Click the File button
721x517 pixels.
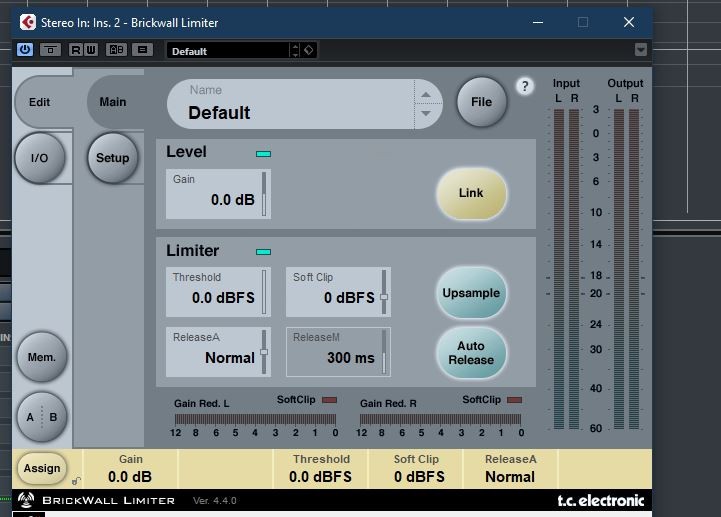(481, 101)
